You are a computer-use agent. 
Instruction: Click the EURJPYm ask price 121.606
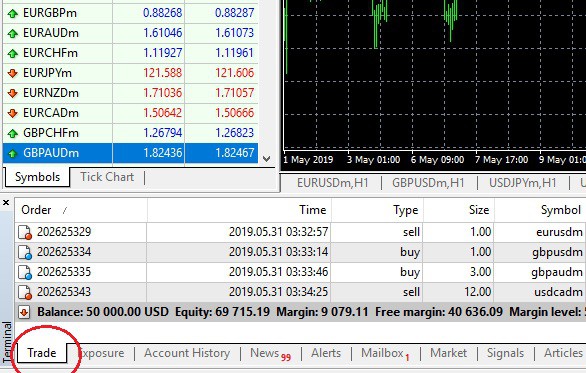pyautogui.click(x=234, y=73)
